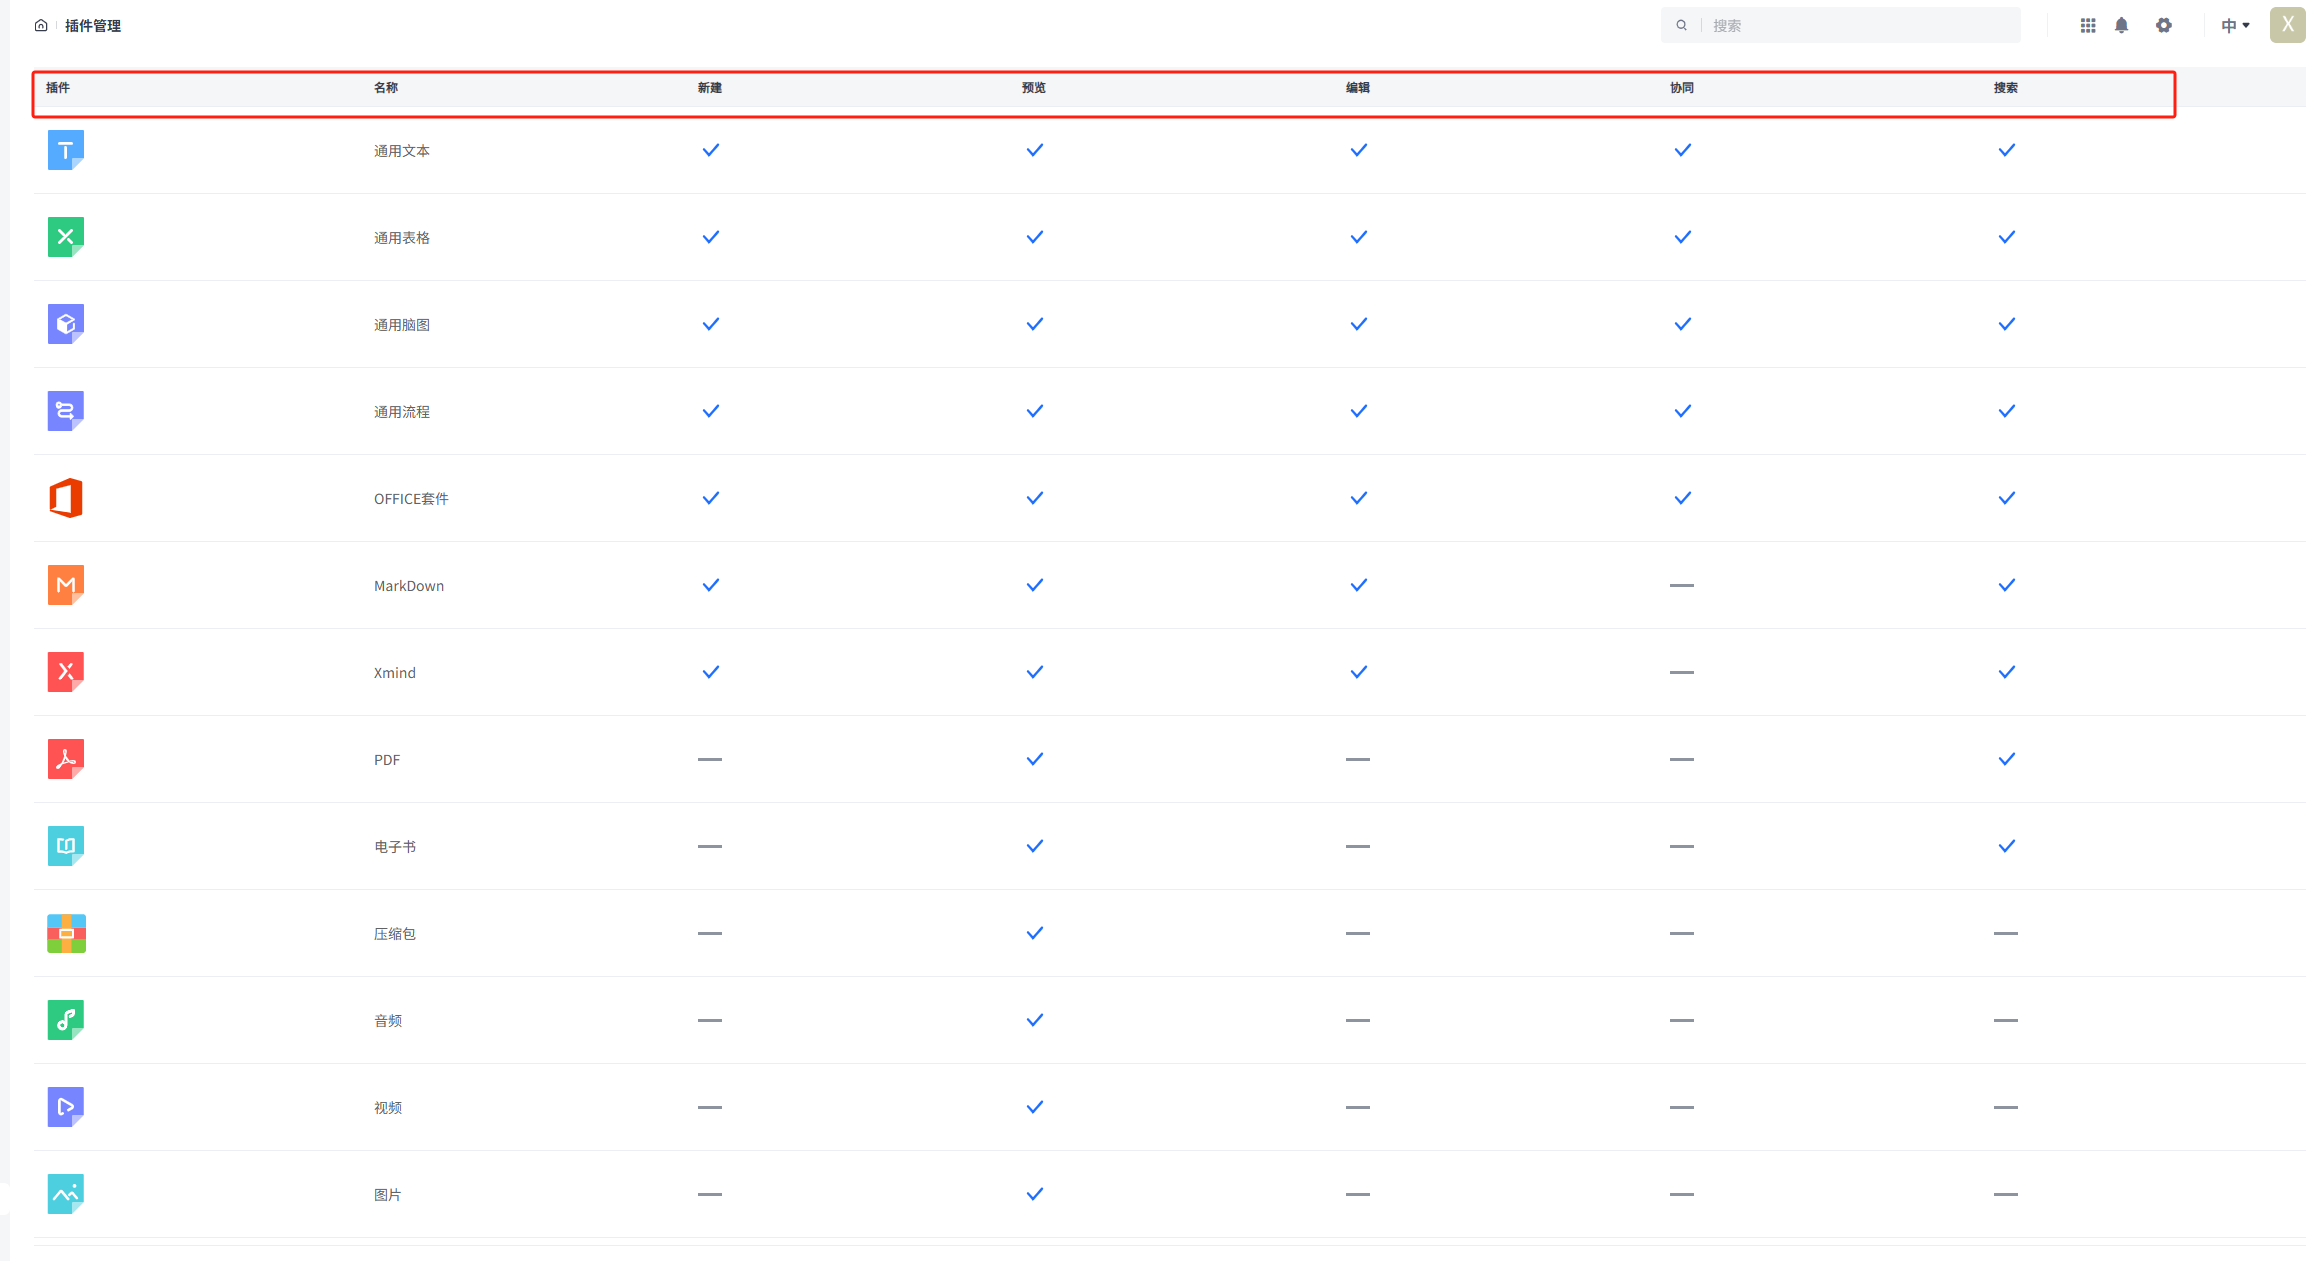Go to home via breadcrumb icon
Image resolution: width=2323 pixels, height=1261 pixels.
[x=41, y=26]
